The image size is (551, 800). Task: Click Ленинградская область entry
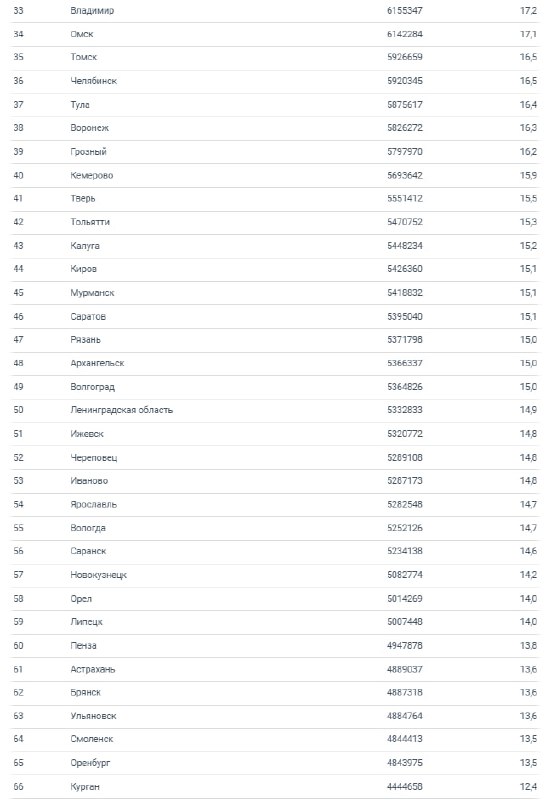click(121, 410)
